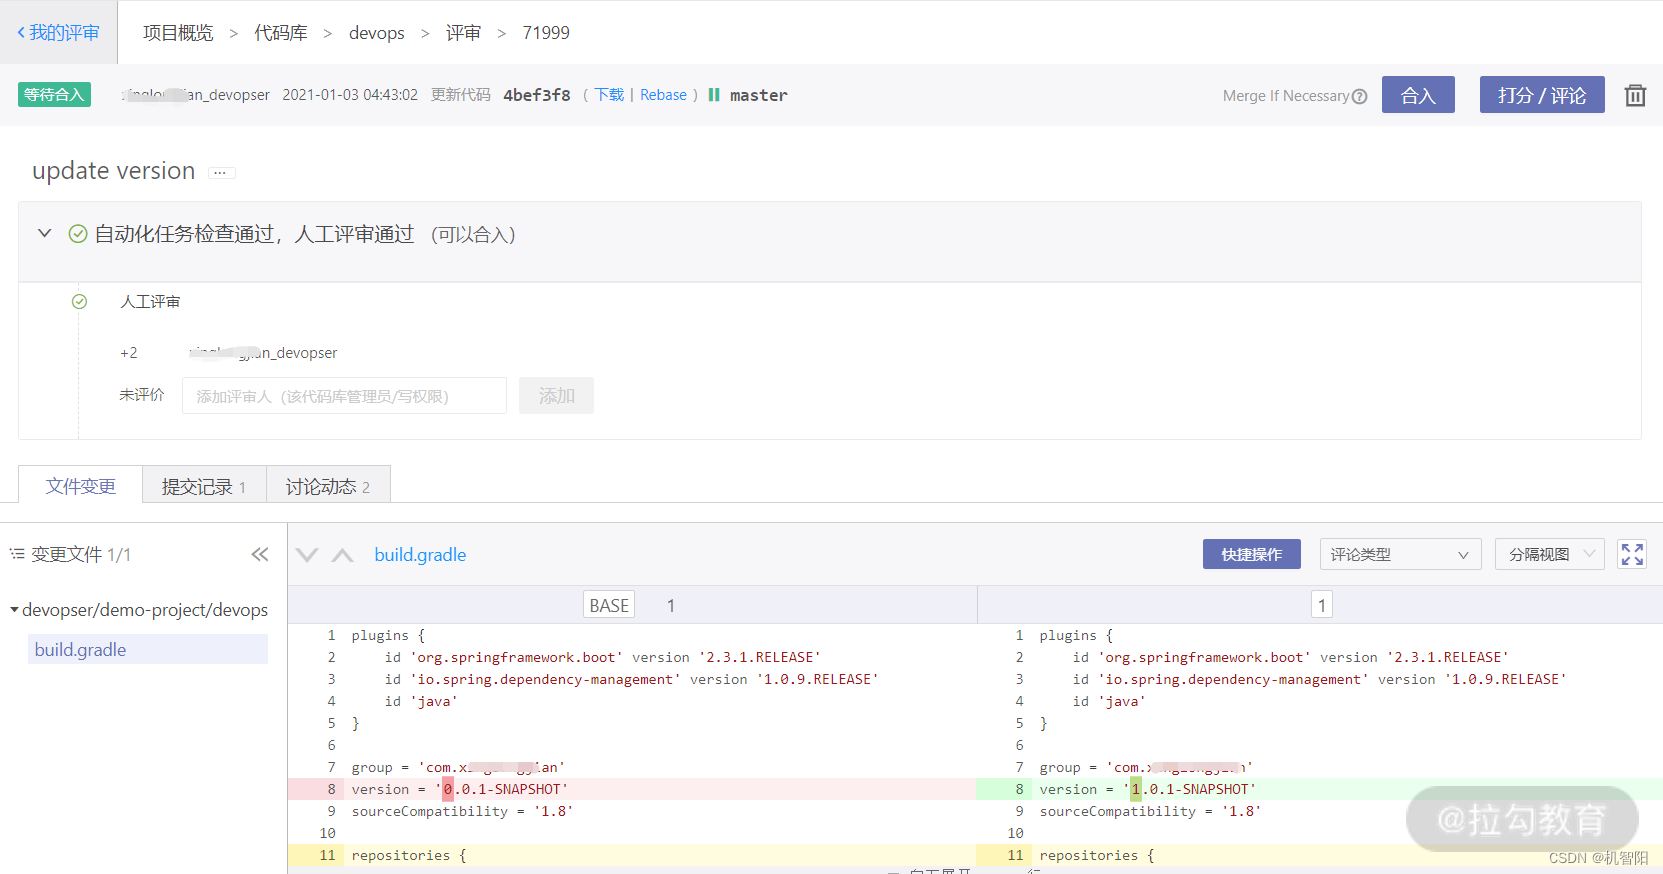
Task: Click 打分 / 评论 button
Action: point(1542,95)
